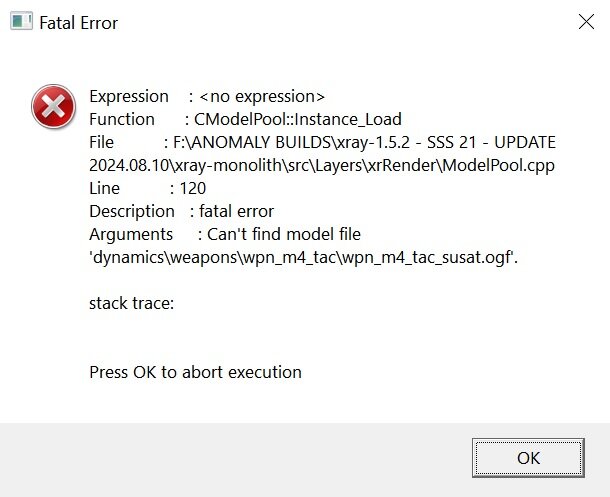Viewport: 610px width, 497px height.
Task: Click the ModelPool.cpp path line
Action: [322, 165]
